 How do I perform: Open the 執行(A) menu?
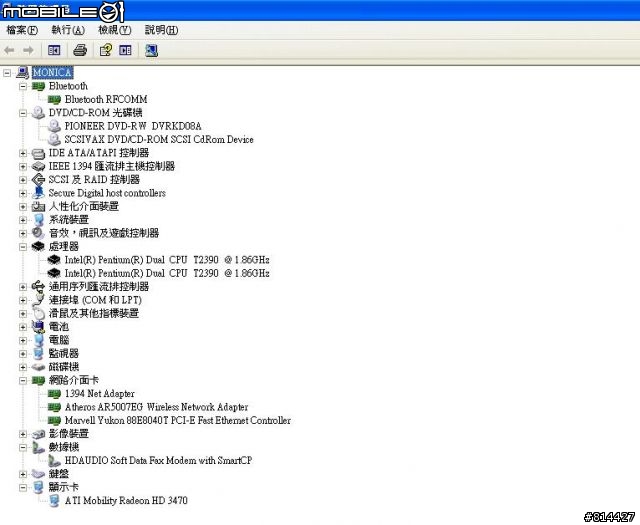(68, 30)
